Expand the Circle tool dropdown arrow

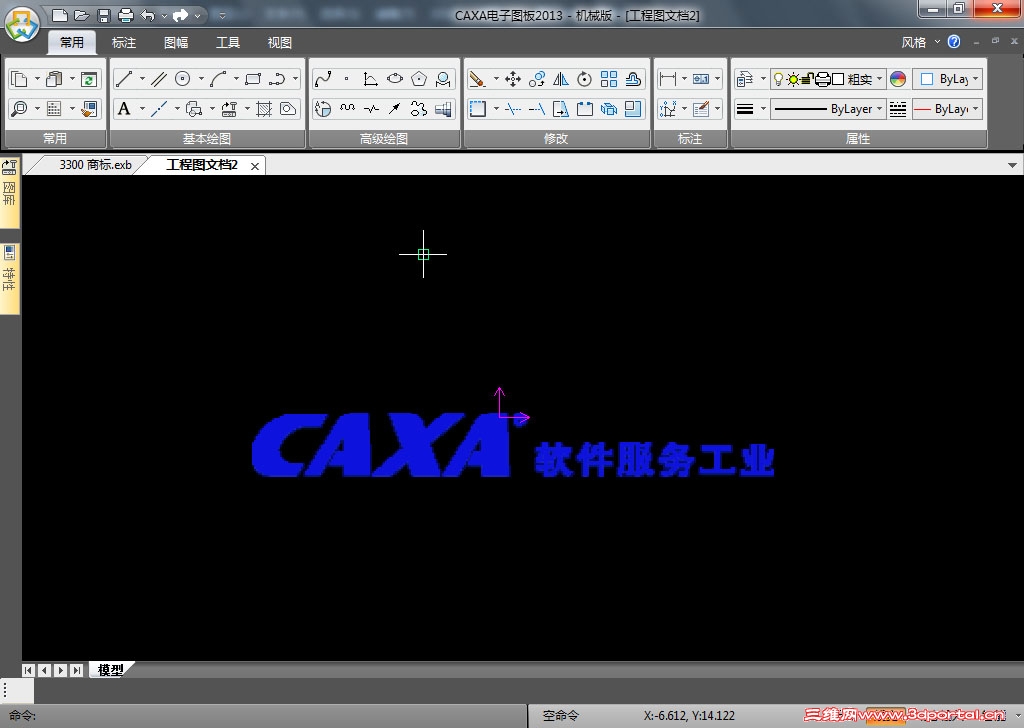(200, 79)
